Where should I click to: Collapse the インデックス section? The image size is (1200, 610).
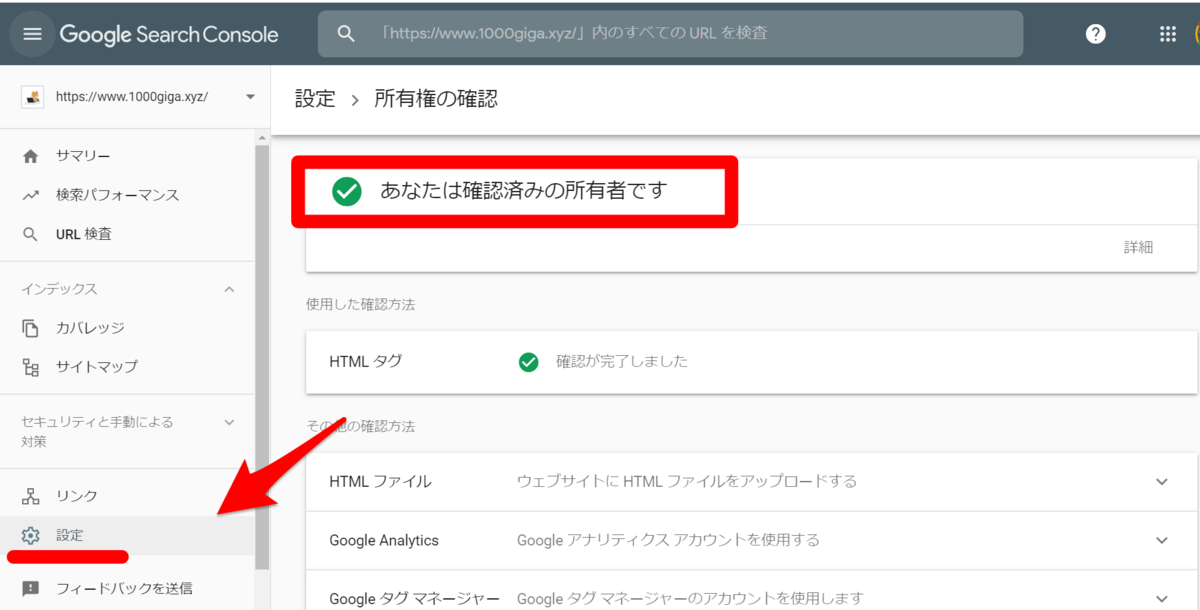click(x=229, y=290)
